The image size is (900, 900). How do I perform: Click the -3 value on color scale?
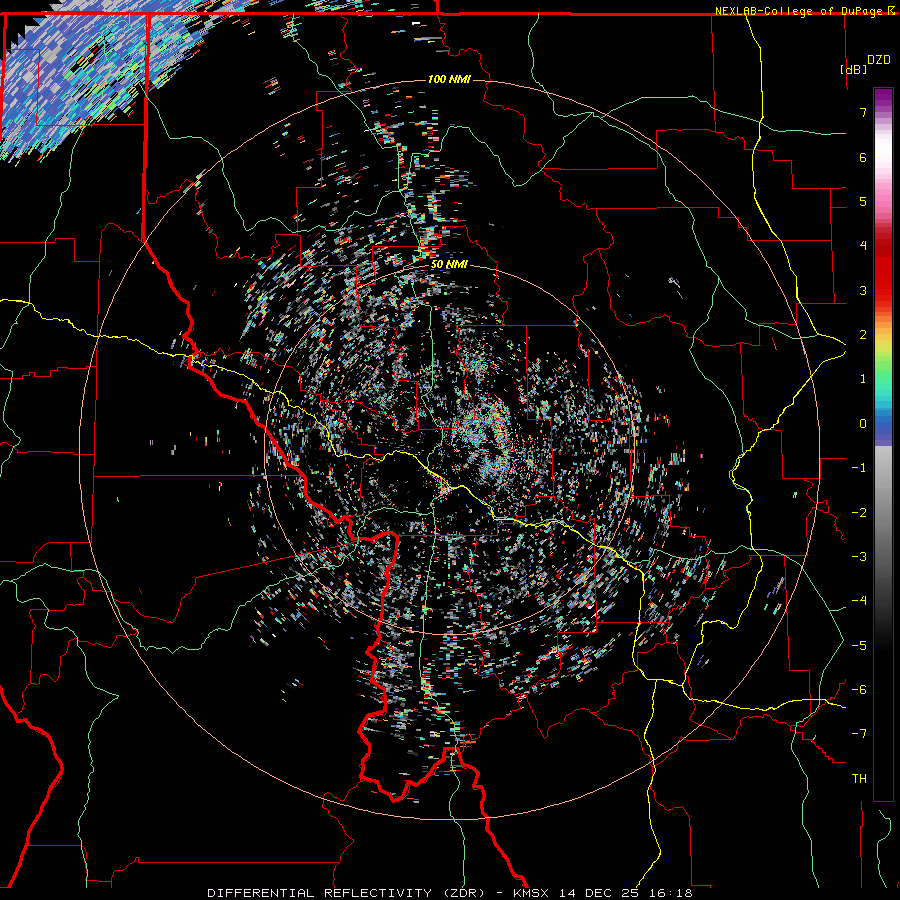tap(859, 557)
